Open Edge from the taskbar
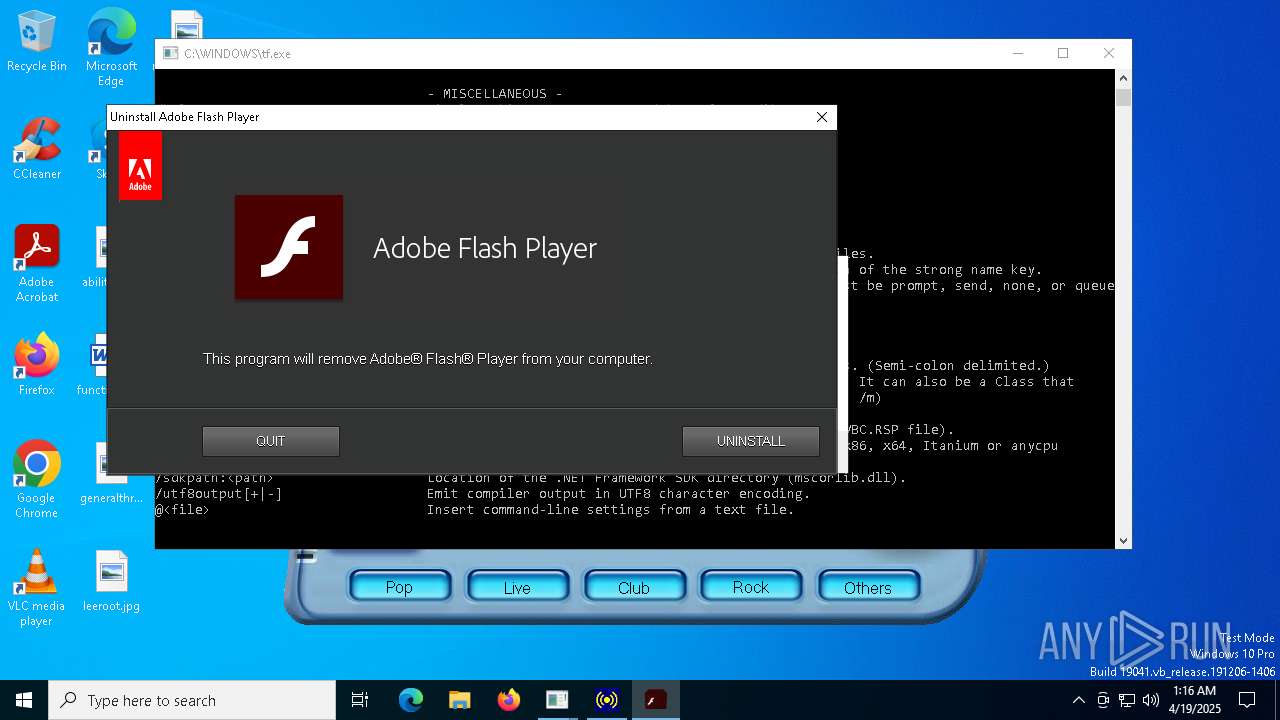 tap(411, 700)
